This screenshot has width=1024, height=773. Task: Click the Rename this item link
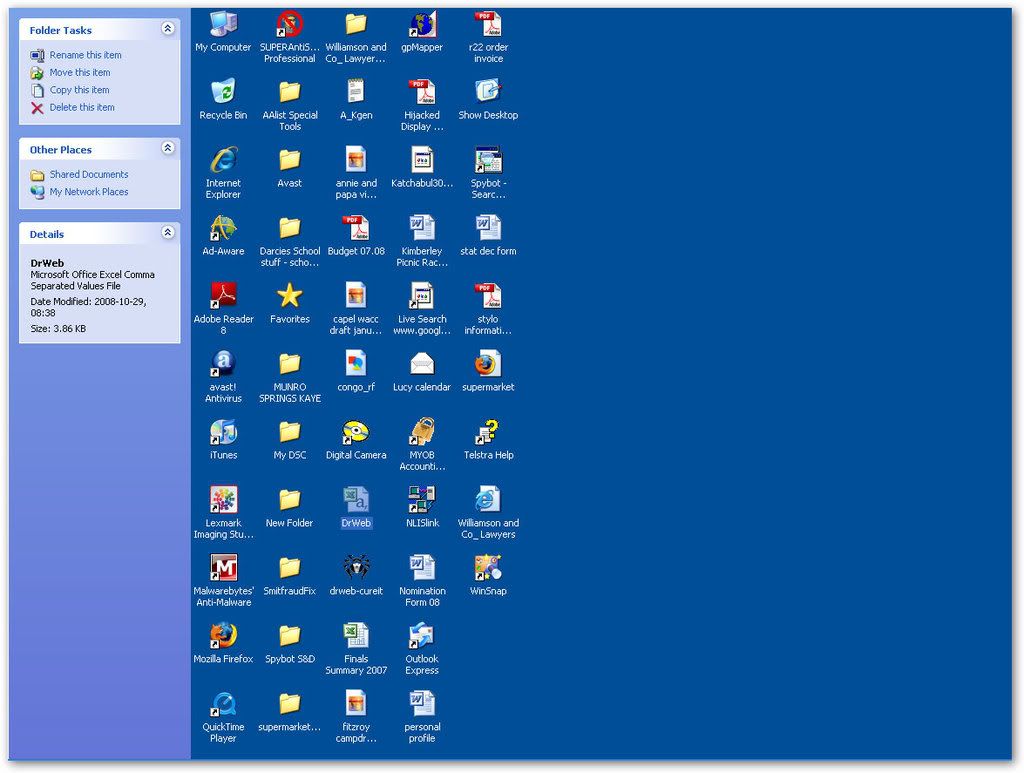pos(86,55)
